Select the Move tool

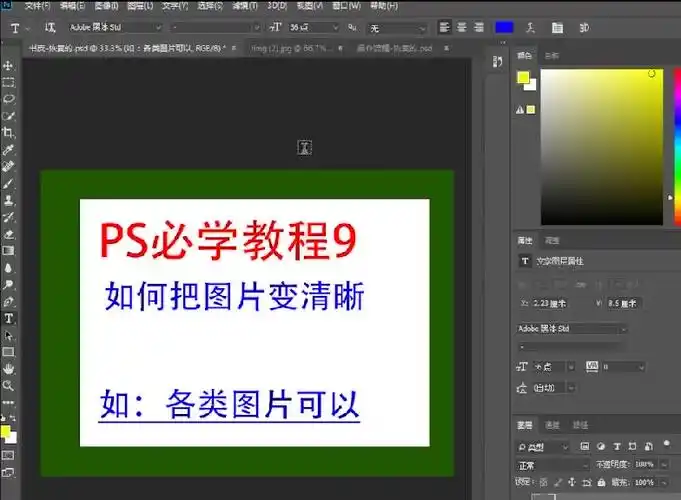click(8, 66)
